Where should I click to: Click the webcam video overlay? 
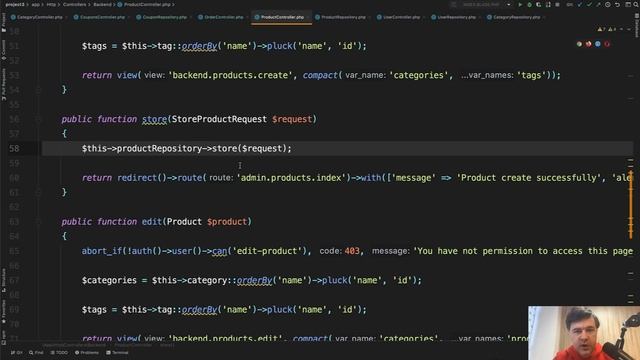pyautogui.click(x=584, y=333)
